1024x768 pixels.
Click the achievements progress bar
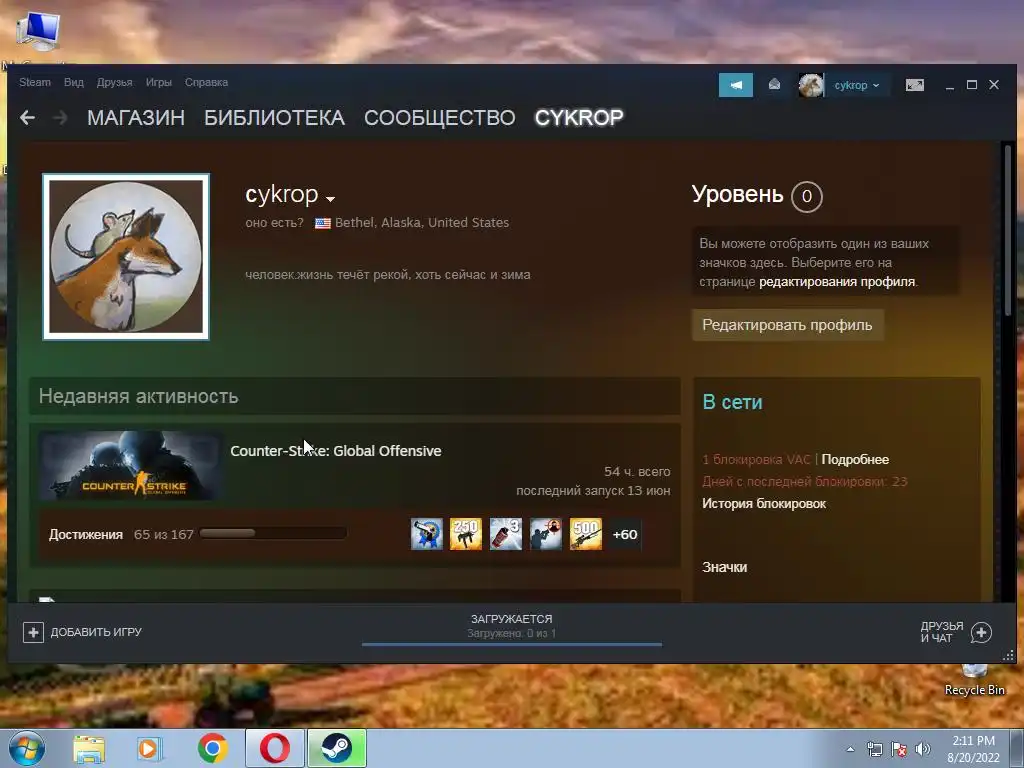point(273,534)
